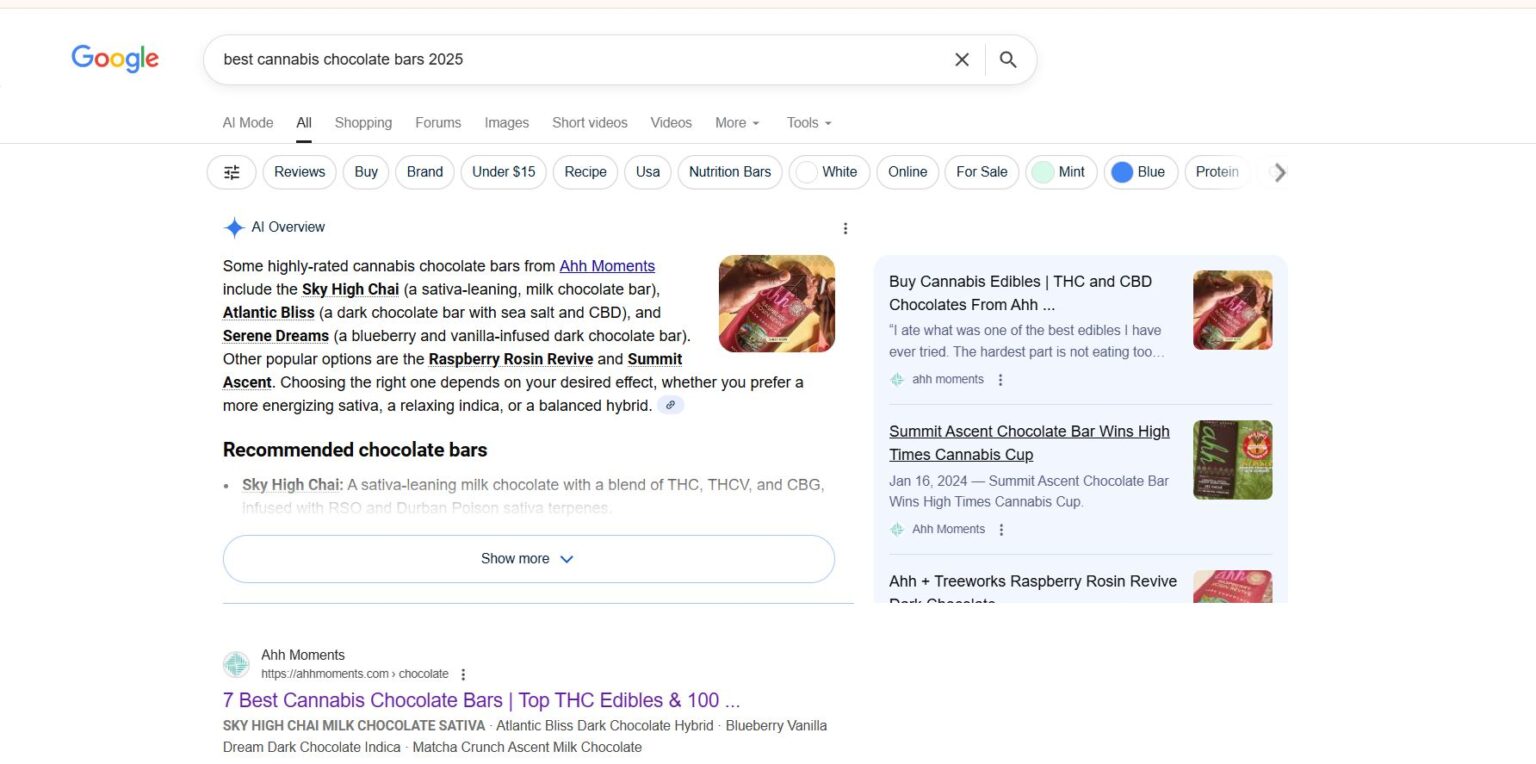Viewport: 1536px width, 764px height.
Task: Clear the search box with X icon
Action: 961,60
